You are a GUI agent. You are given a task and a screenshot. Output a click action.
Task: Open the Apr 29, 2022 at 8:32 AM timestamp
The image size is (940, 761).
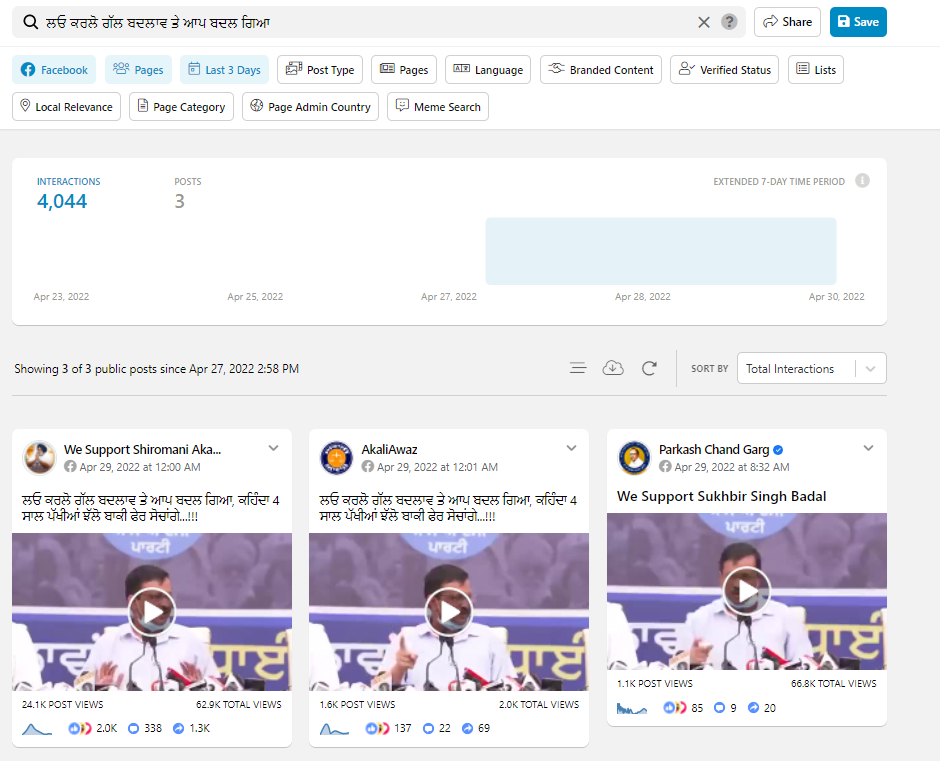(732, 467)
